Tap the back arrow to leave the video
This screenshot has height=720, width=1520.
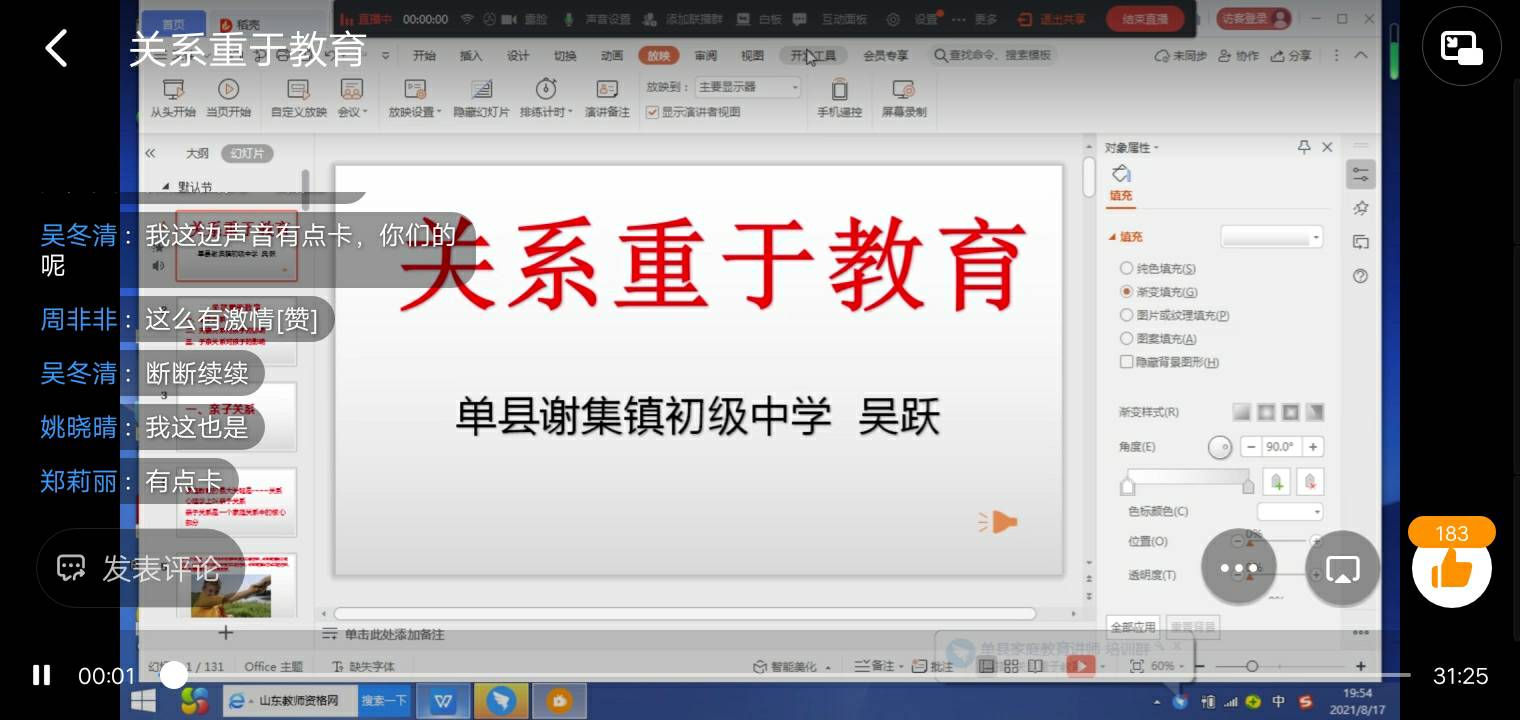[56, 48]
